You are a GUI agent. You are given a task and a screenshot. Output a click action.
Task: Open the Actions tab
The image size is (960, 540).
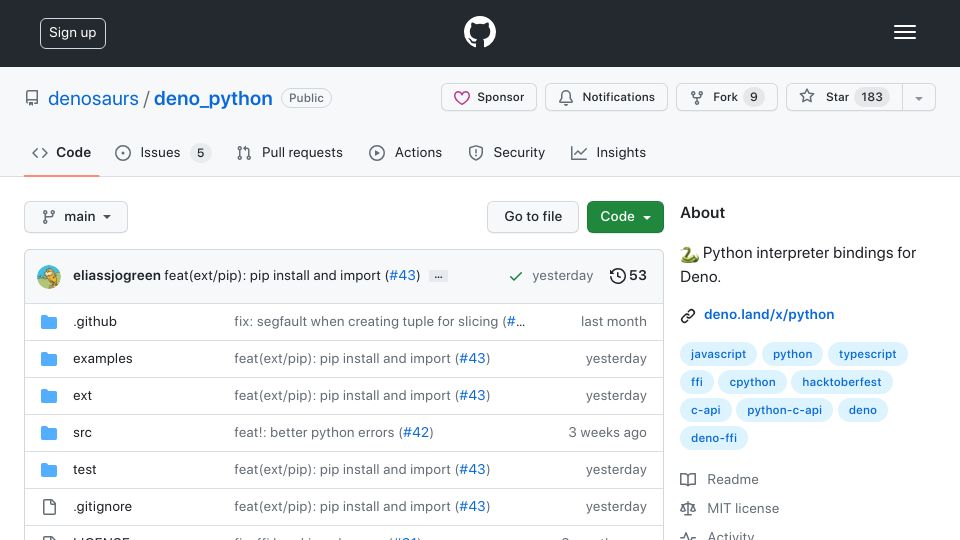point(405,152)
